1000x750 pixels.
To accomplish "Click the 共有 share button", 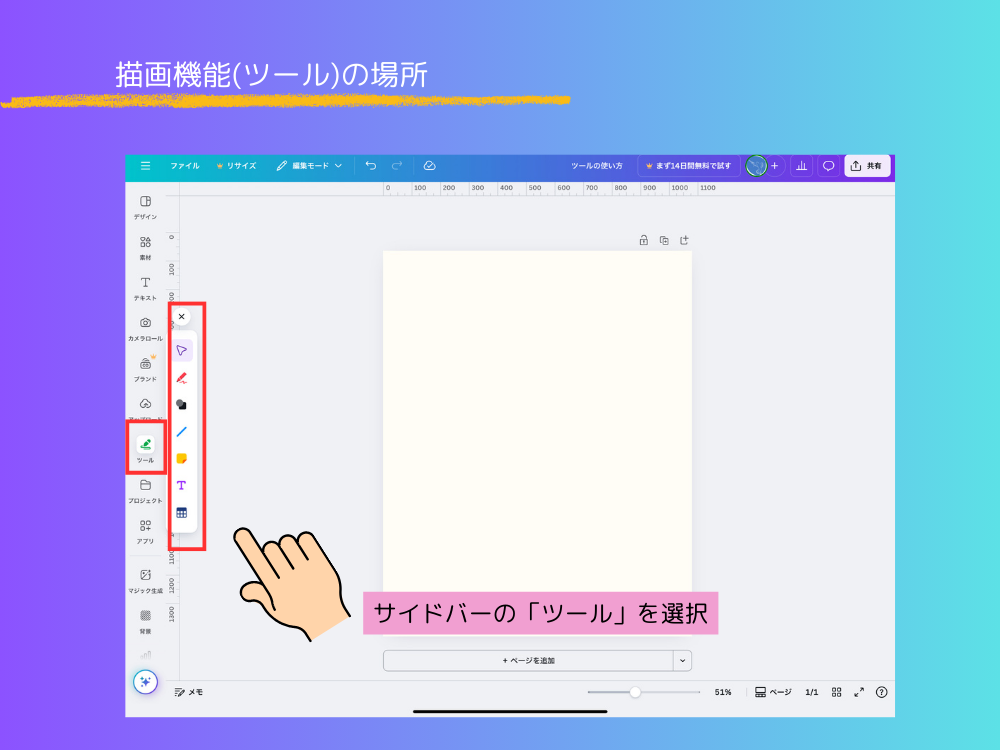I will click(x=866, y=165).
